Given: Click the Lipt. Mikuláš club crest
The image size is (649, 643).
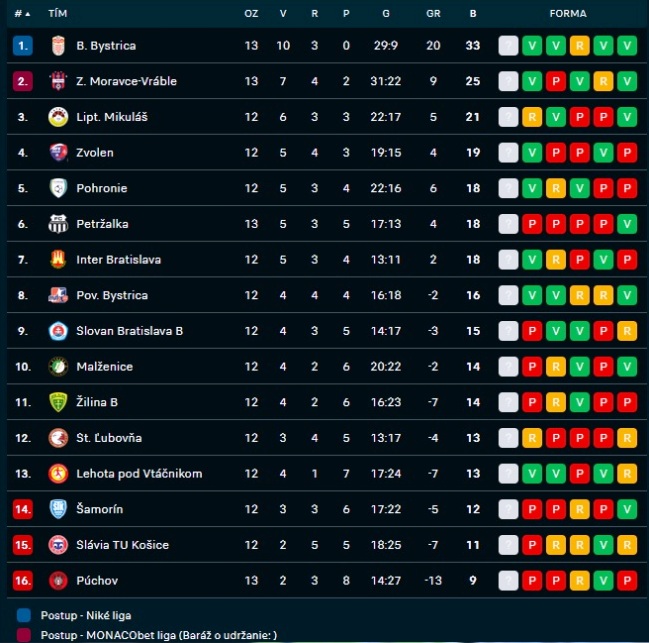Looking at the screenshot, I should point(58,117).
